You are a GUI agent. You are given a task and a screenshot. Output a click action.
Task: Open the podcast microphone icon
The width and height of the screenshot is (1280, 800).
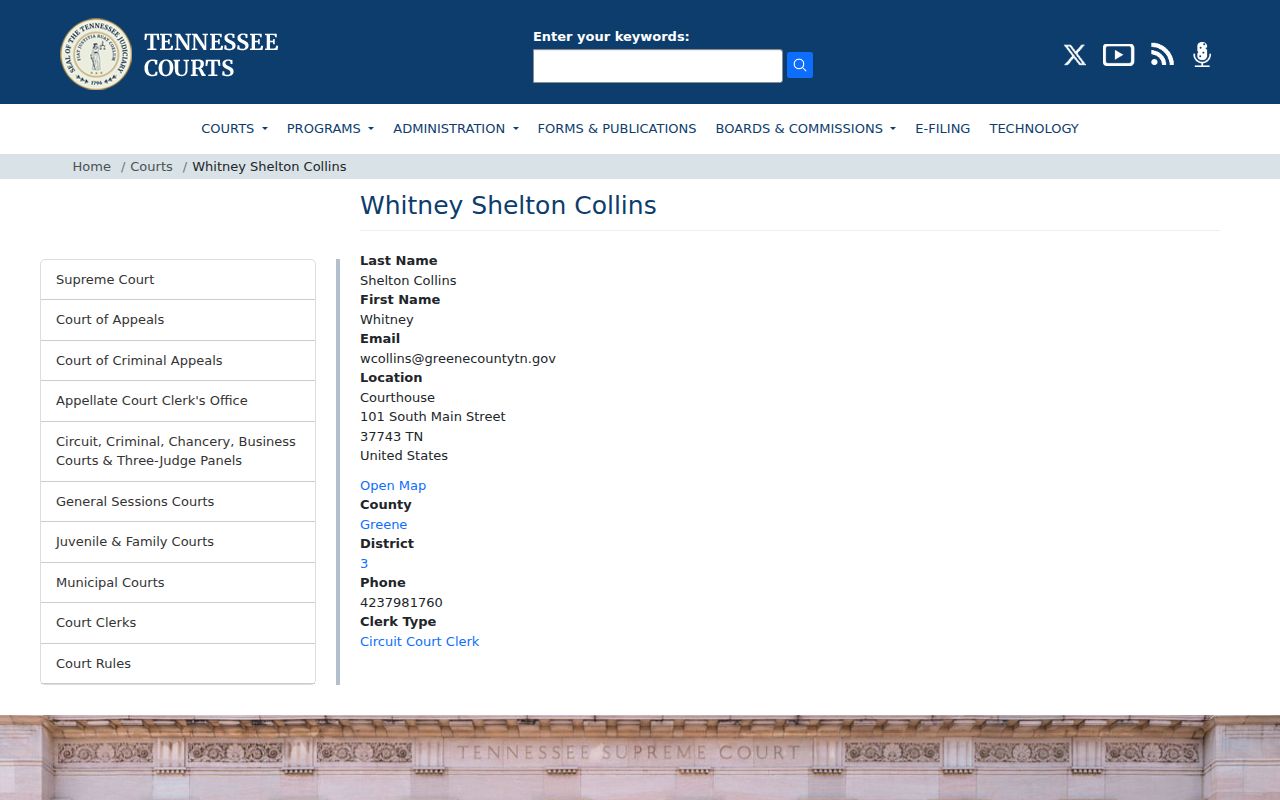(x=1202, y=55)
